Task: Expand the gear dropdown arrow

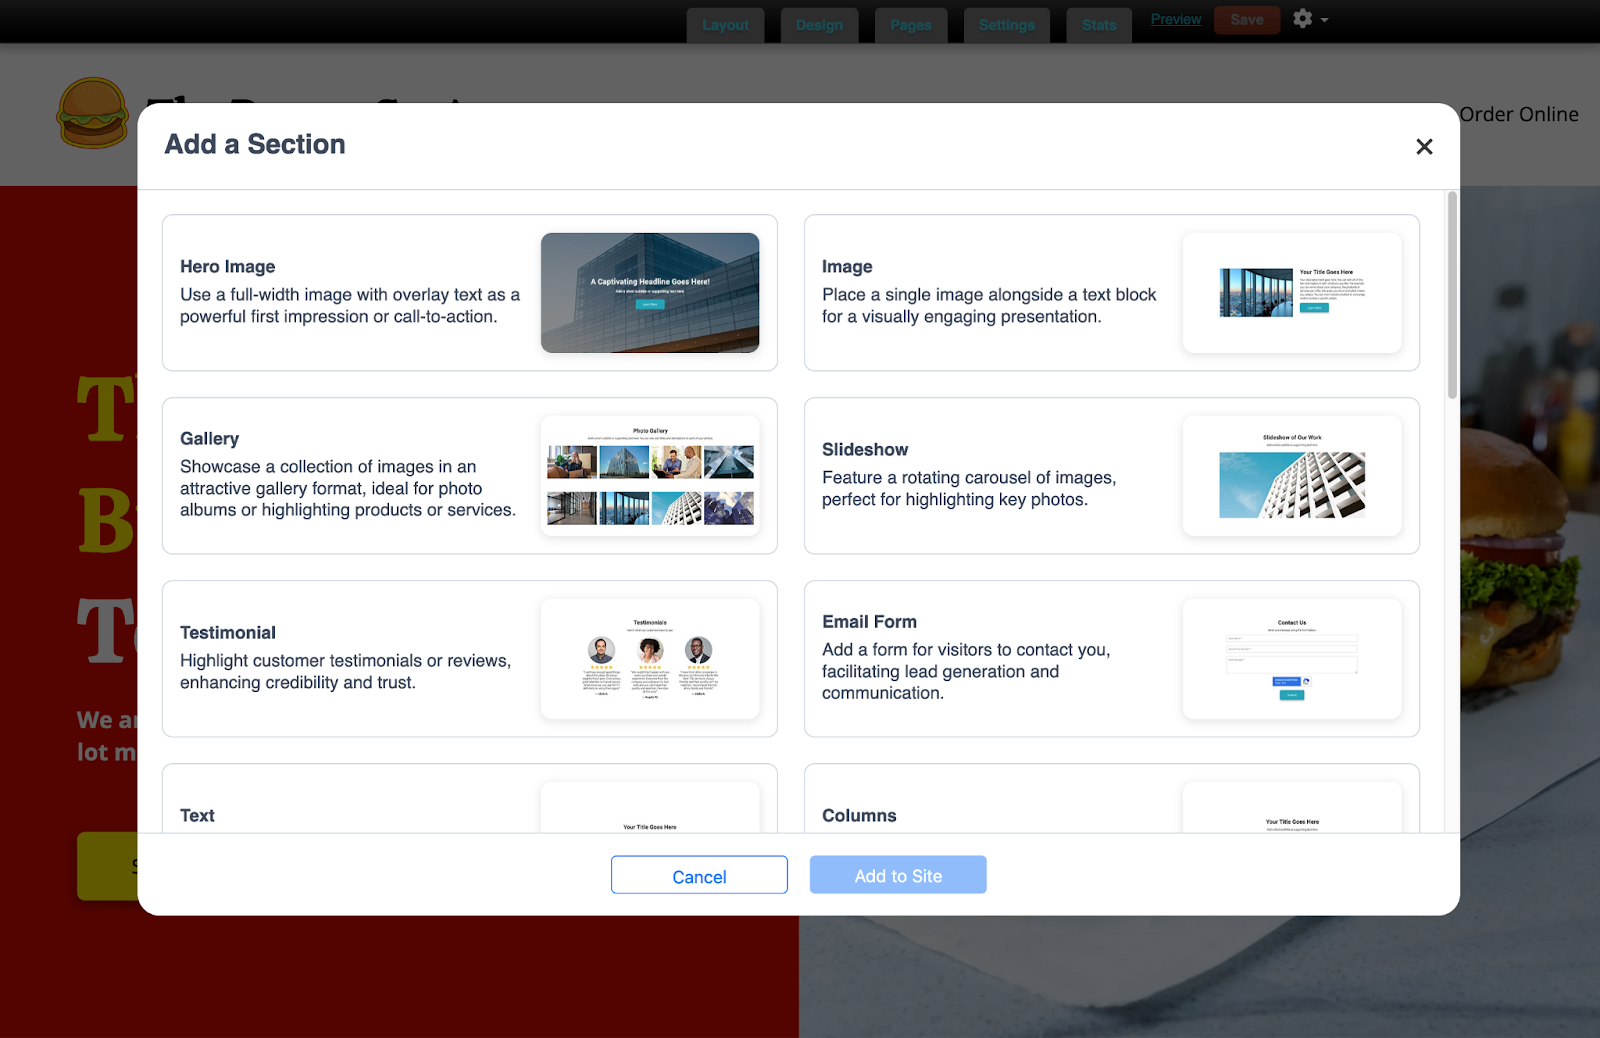Action: pyautogui.click(x=1324, y=20)
